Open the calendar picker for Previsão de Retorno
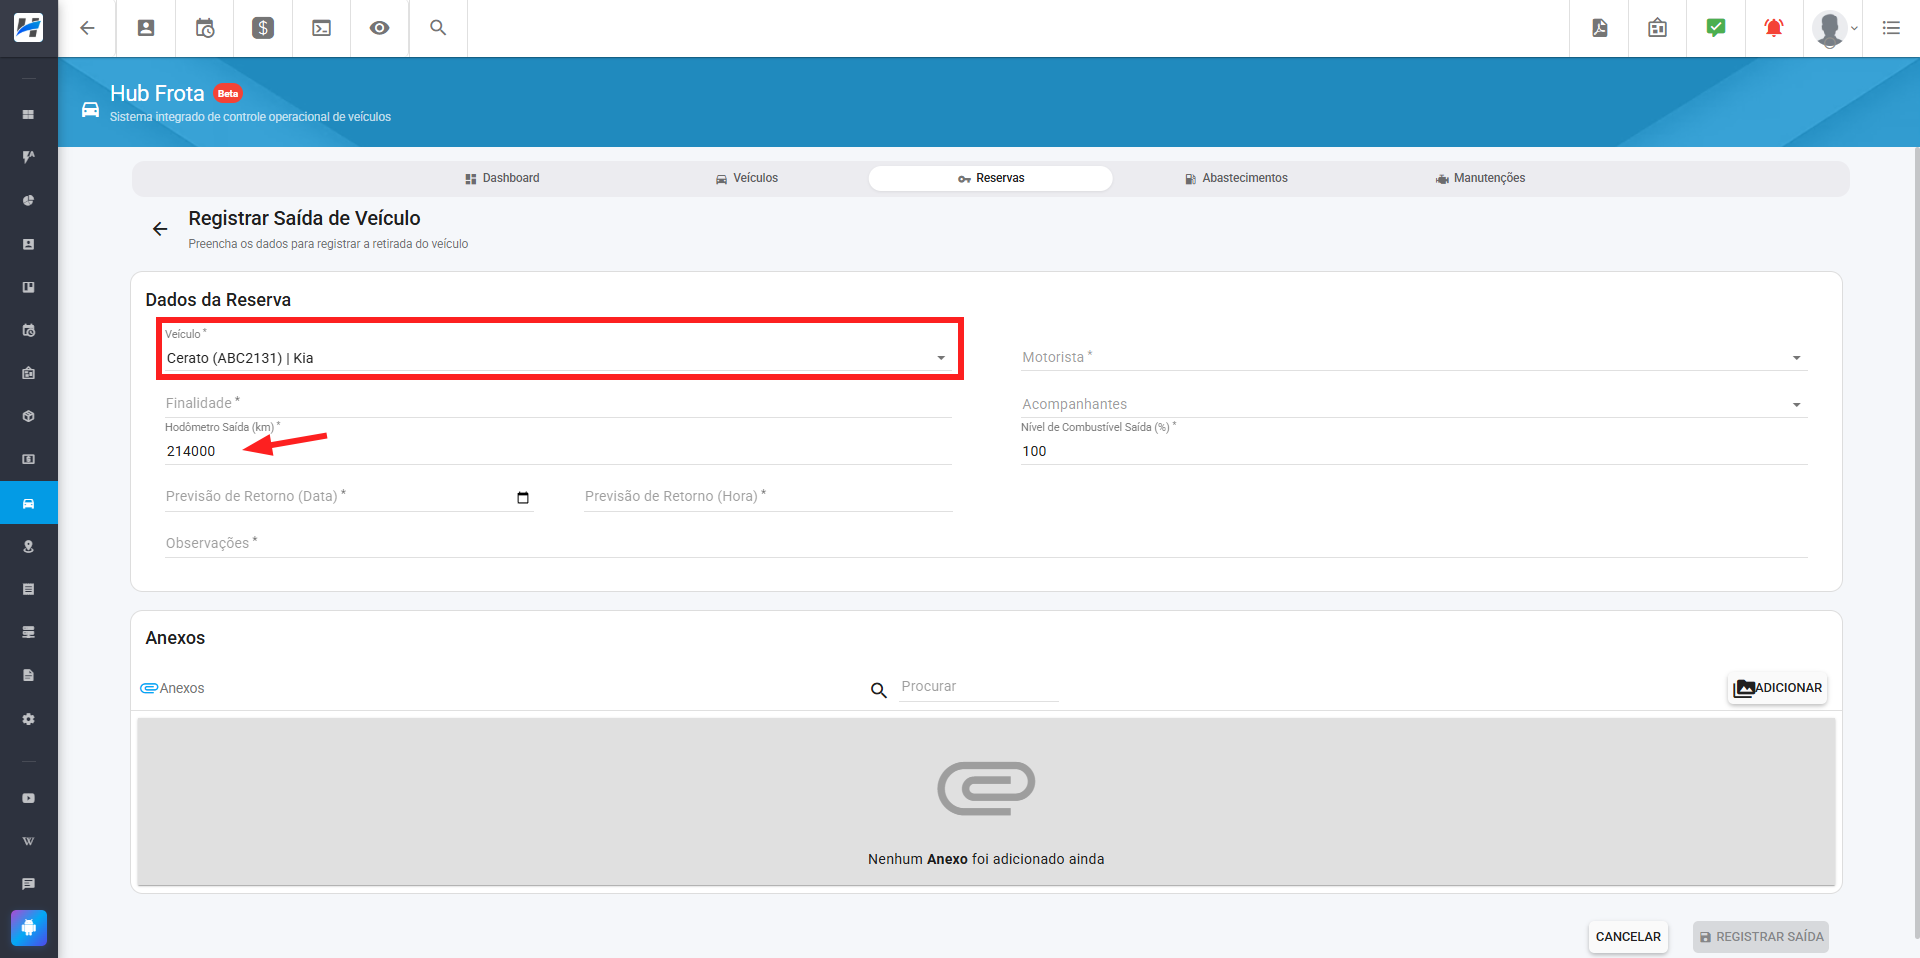The width and height of the screenshot is (1920, 958). (x=523, y=498)
